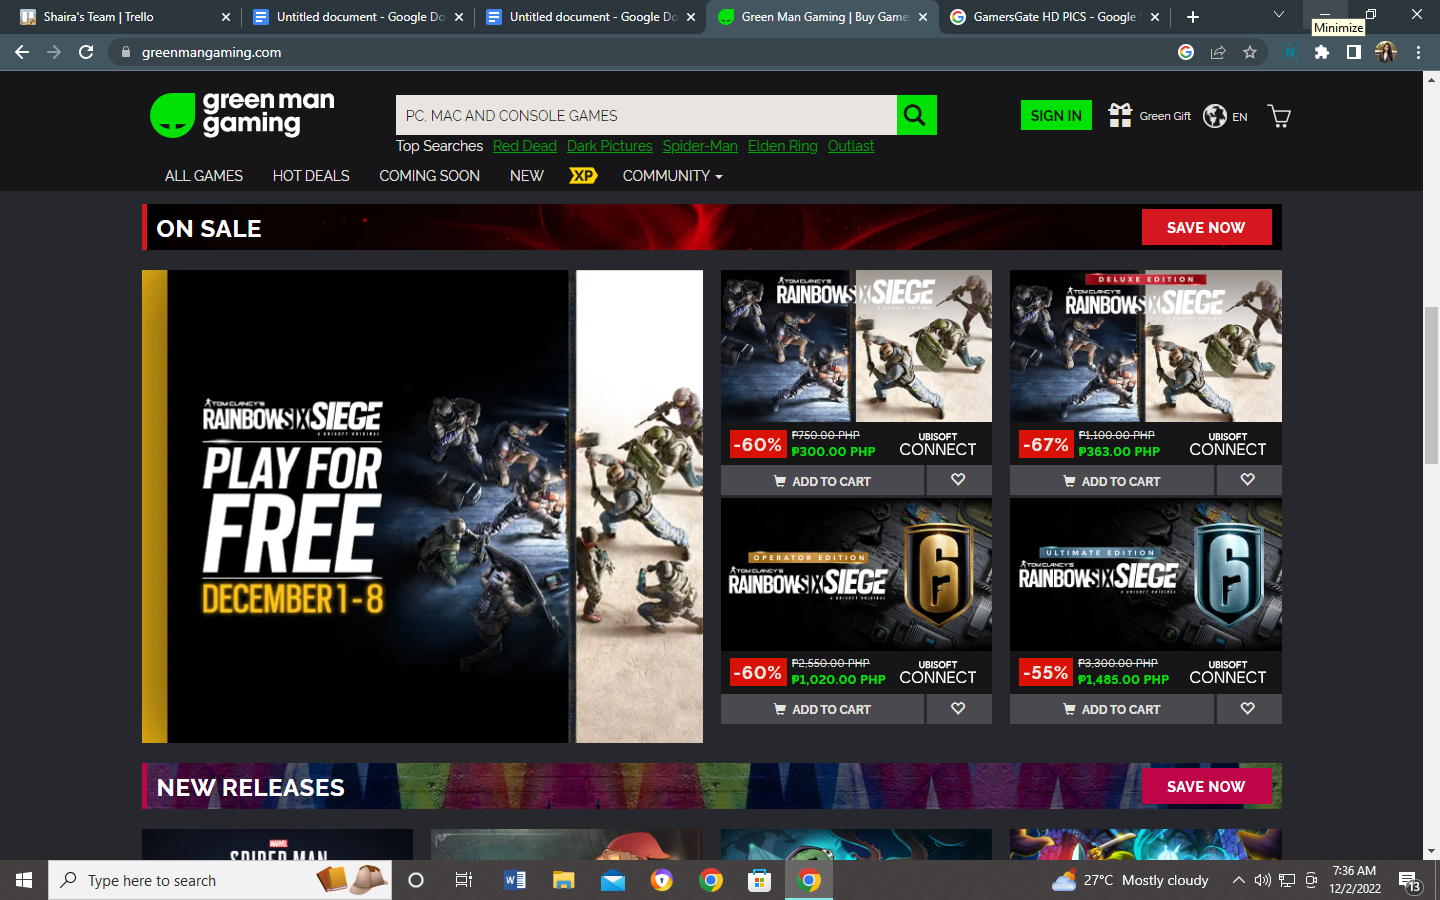Open Cortana circle icon on taskbar

(416, 880)
